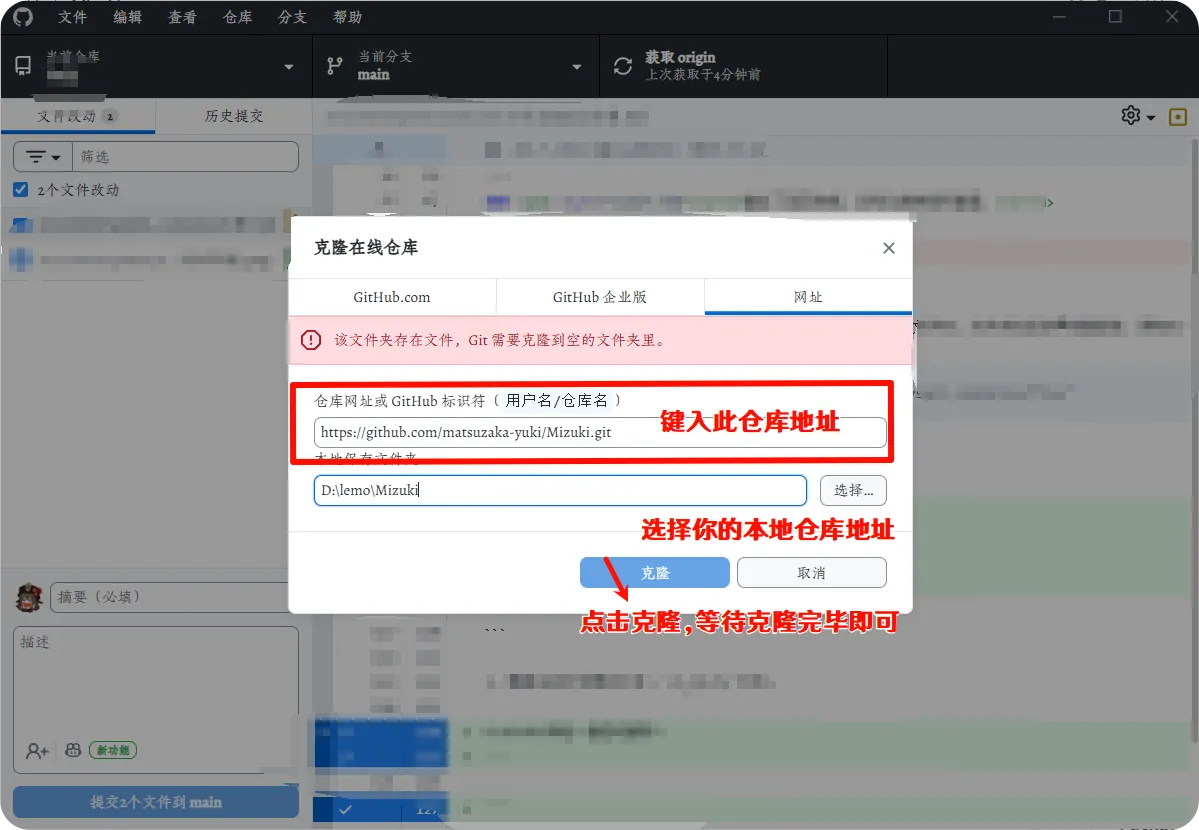
Task: Switch to the 历史提交 tab
Action: point(234,116)
